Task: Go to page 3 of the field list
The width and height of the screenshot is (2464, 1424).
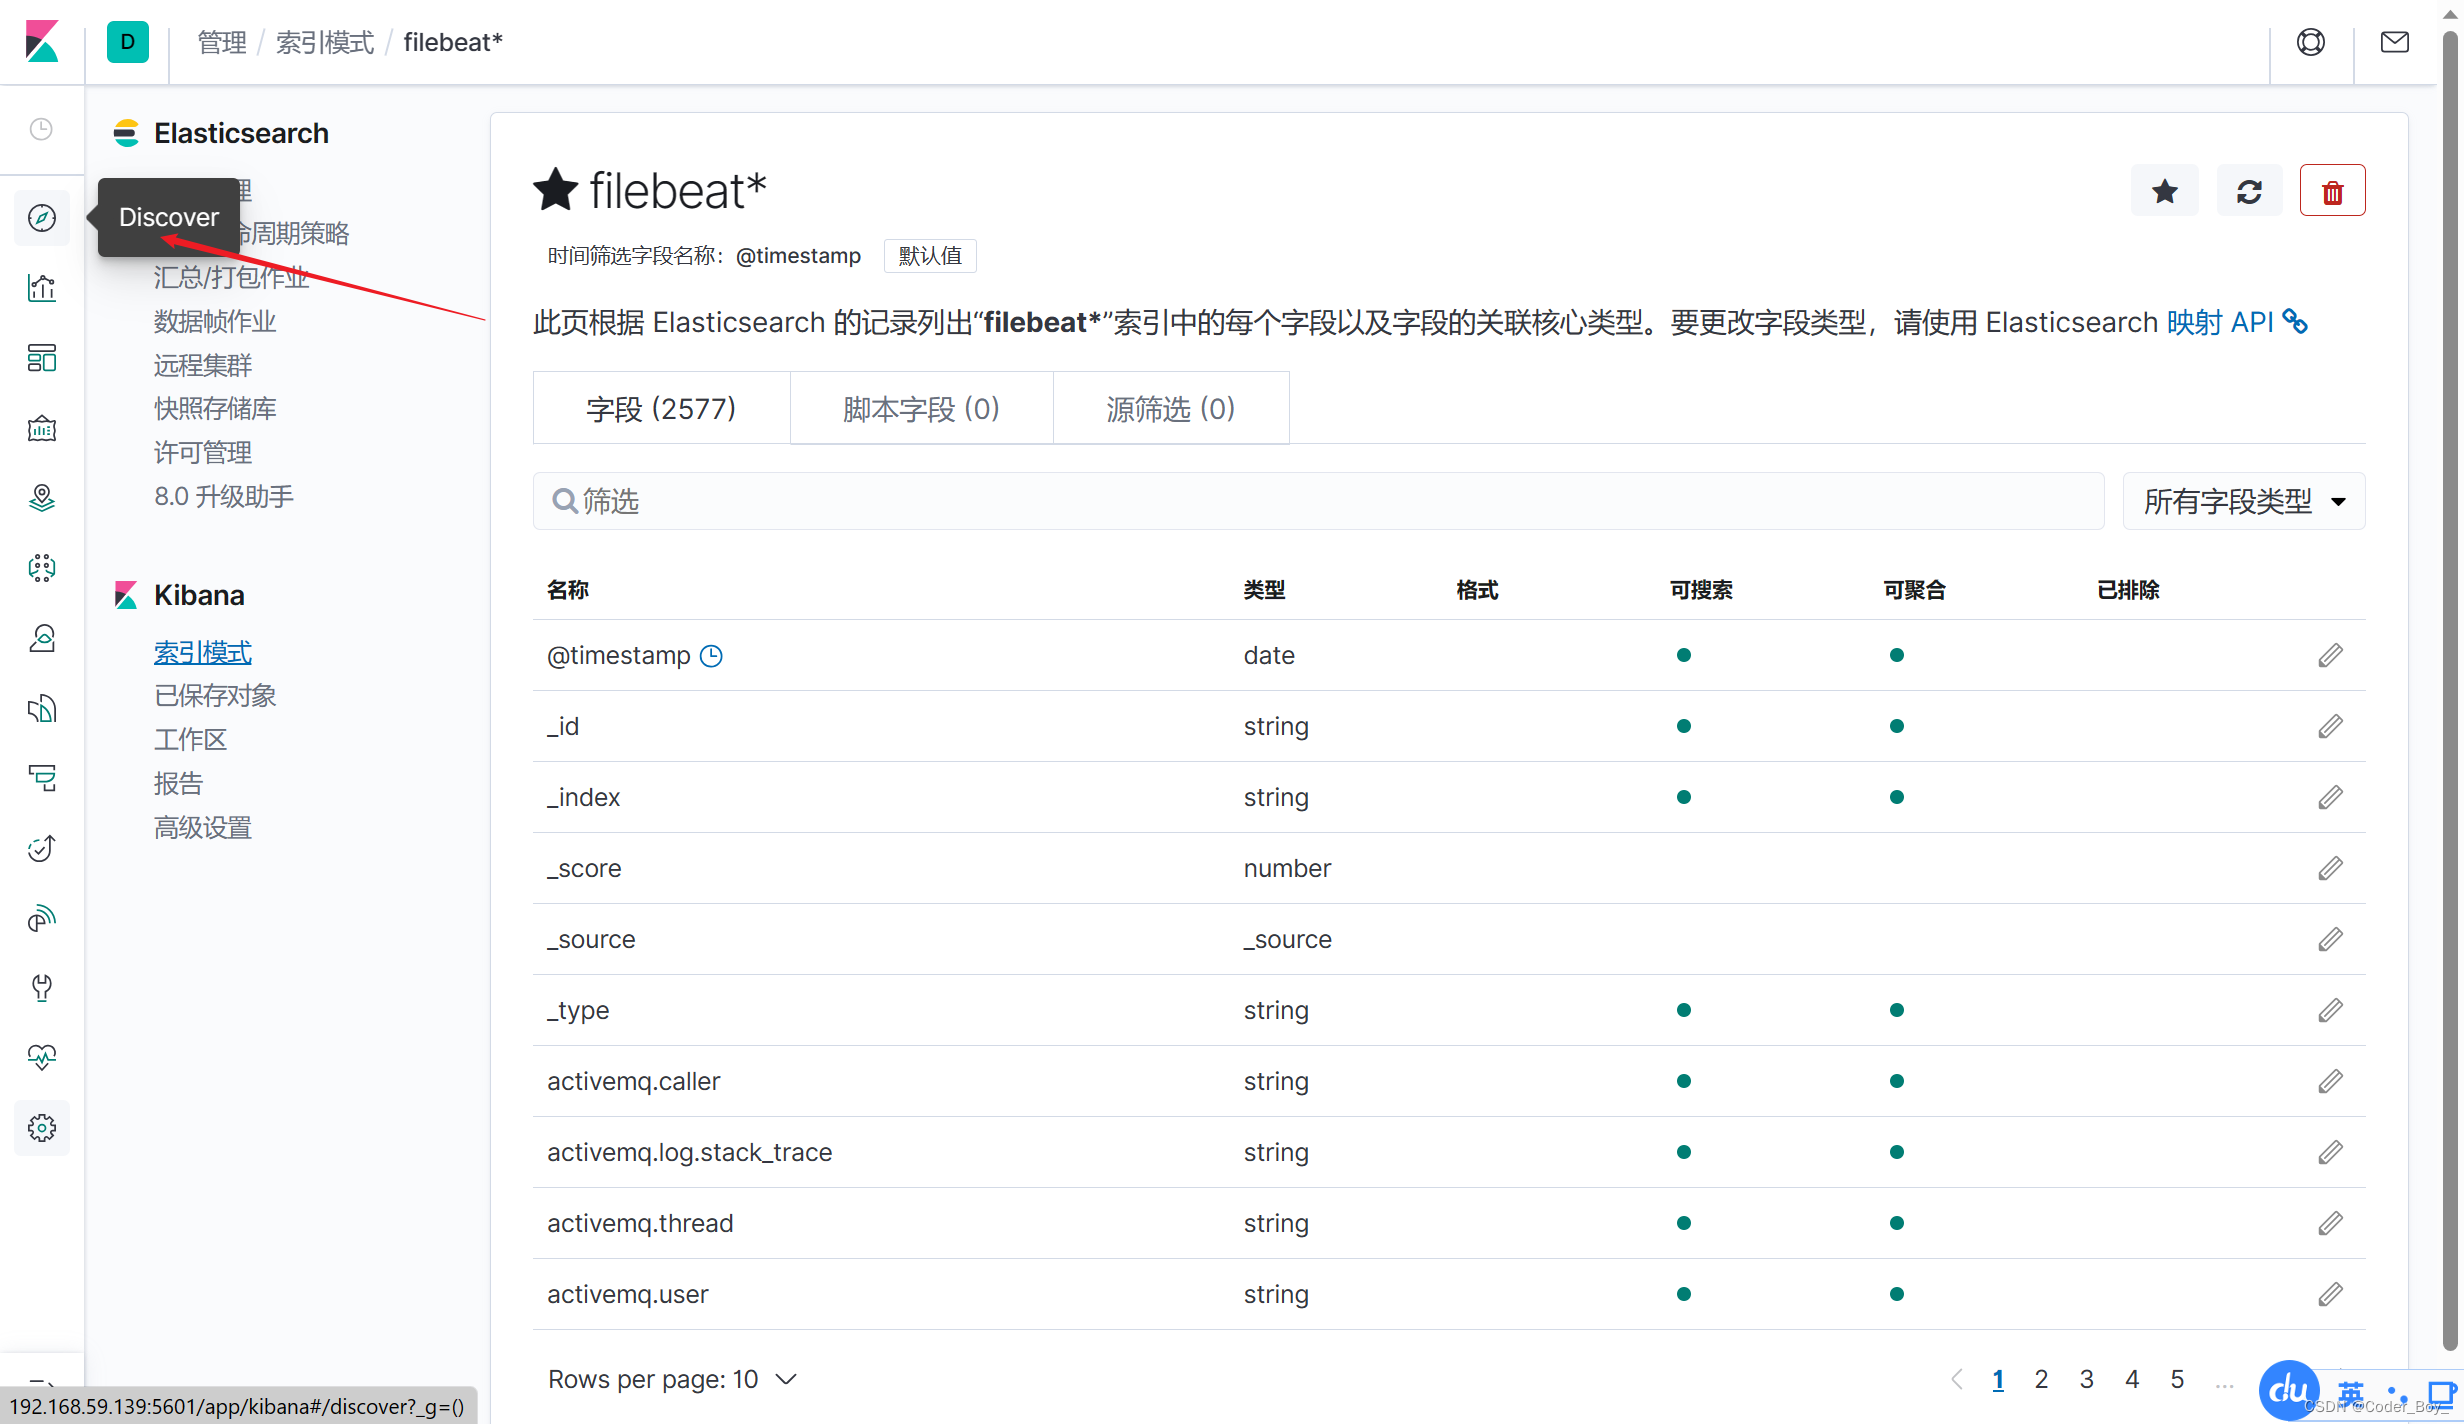Action: pos(2087,1378)
